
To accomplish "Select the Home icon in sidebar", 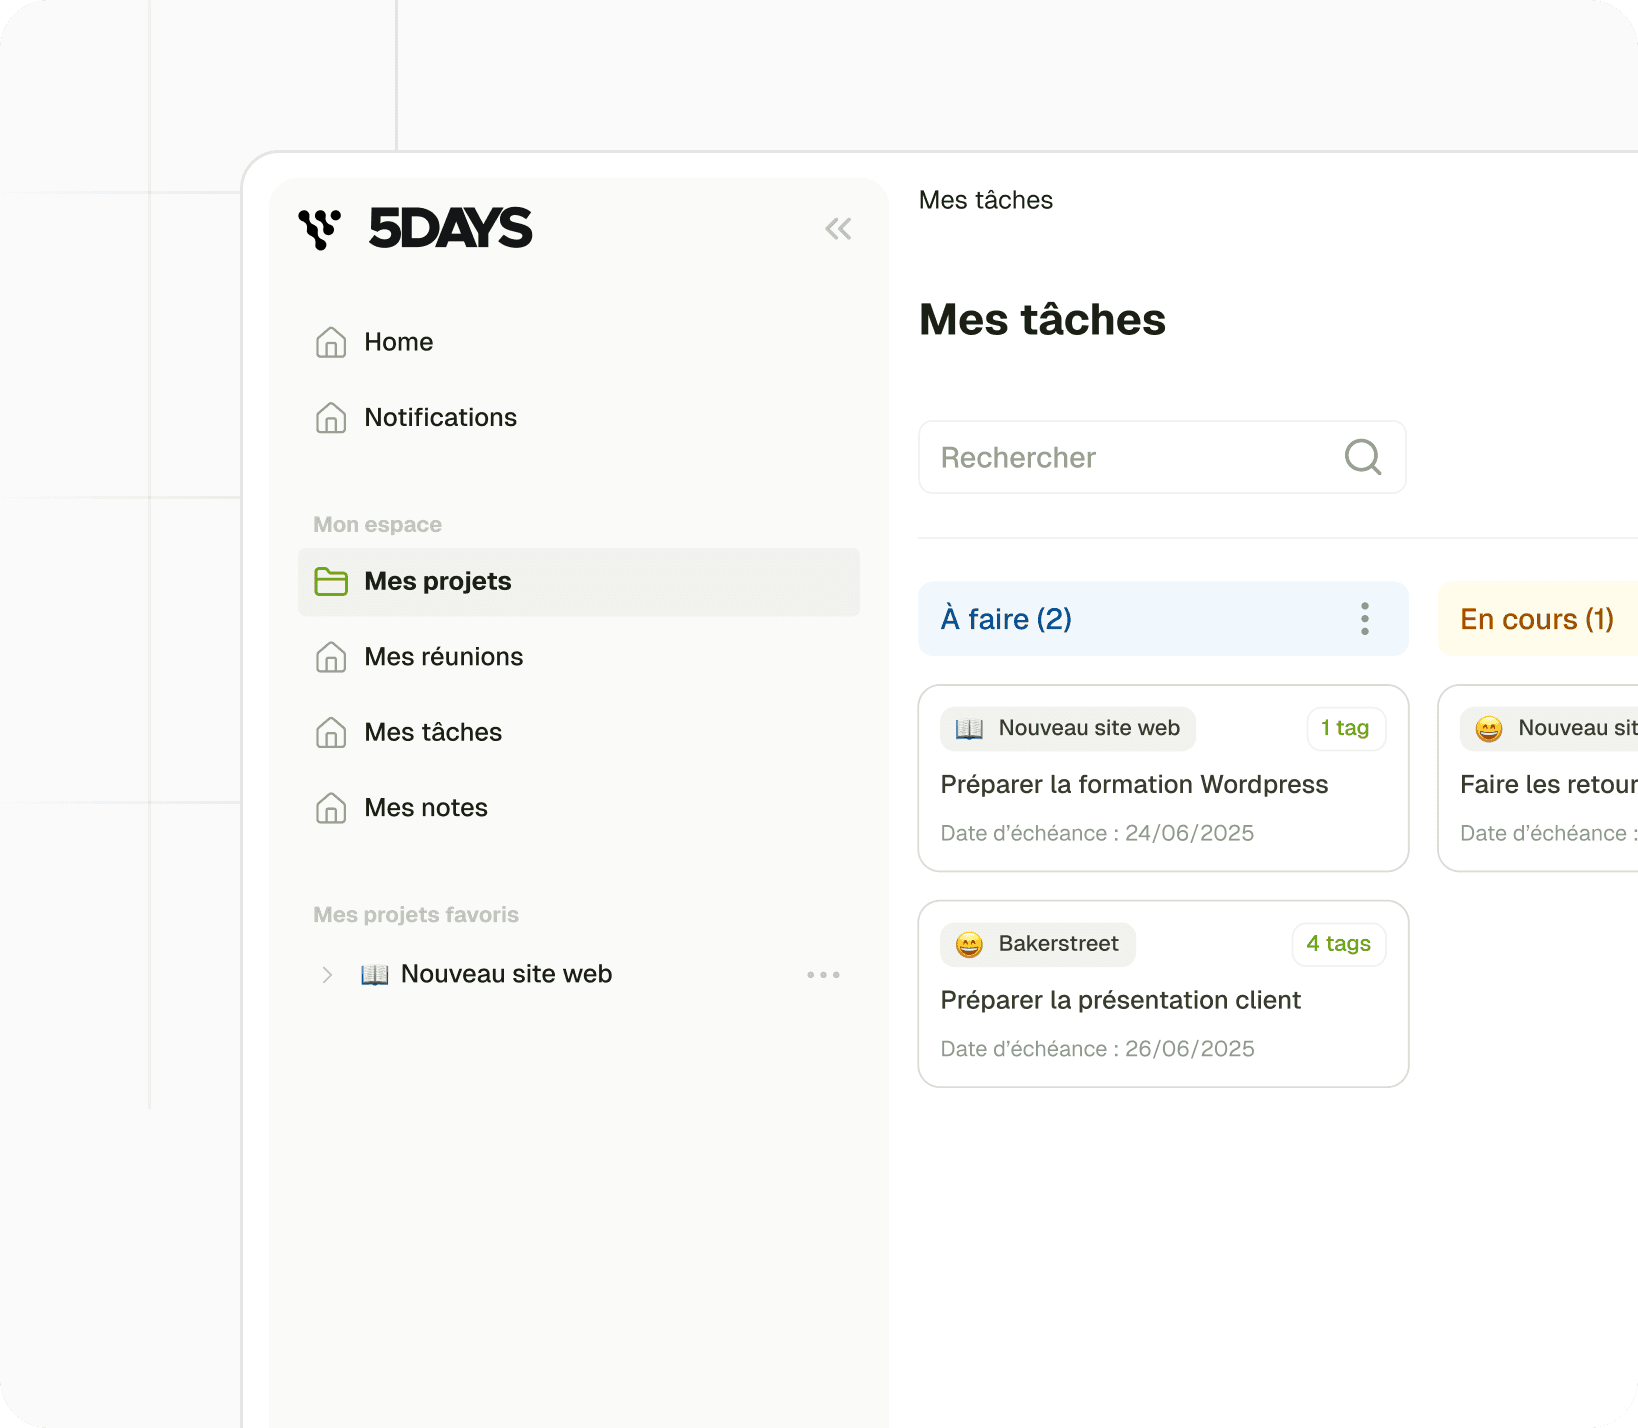I will [x=331, y=342].
